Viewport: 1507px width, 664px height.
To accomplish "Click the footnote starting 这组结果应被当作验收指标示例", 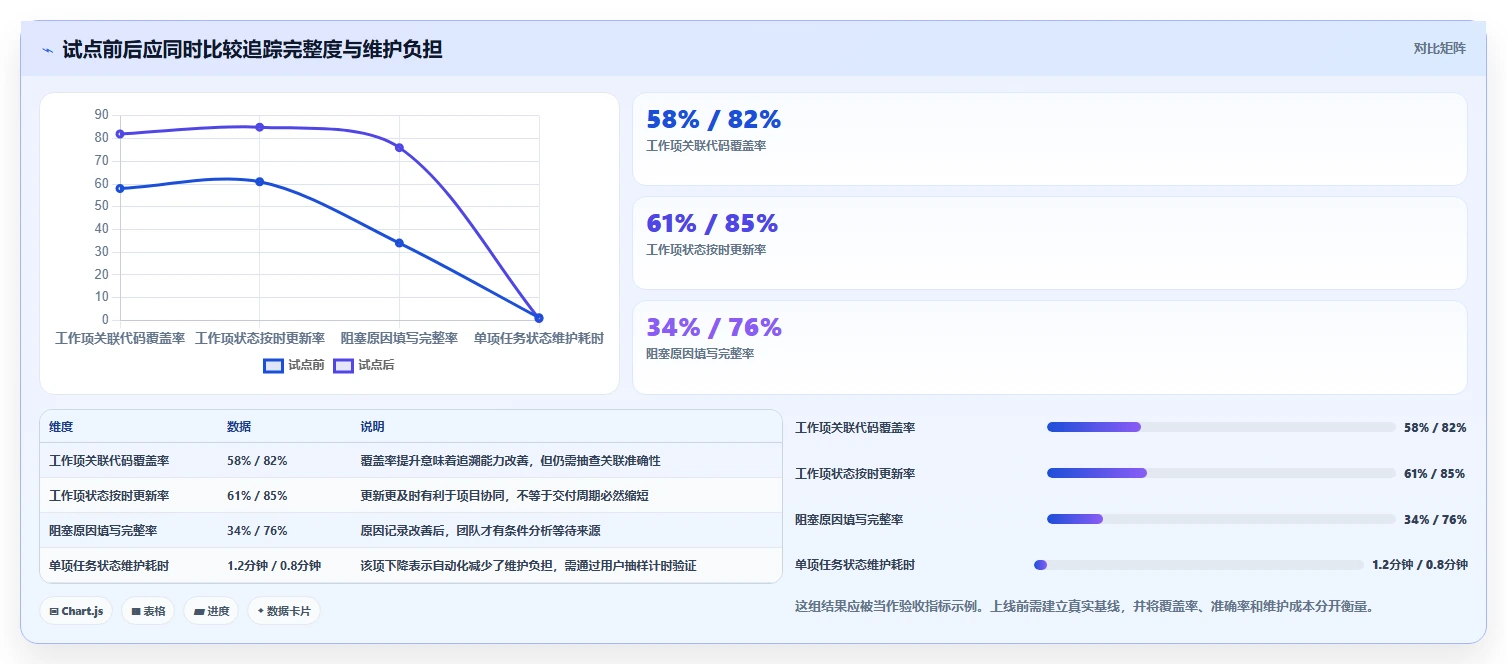I will coord(1084,606).
